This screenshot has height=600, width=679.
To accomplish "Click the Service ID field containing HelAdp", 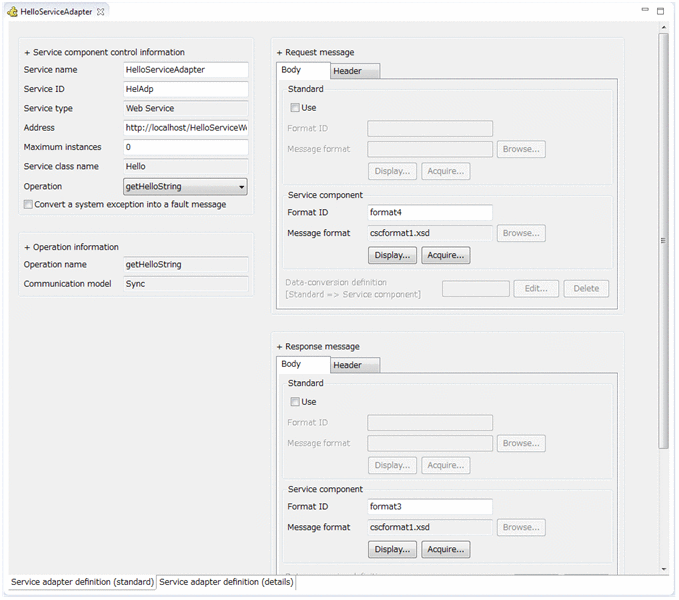I will (x=186, y=89).
